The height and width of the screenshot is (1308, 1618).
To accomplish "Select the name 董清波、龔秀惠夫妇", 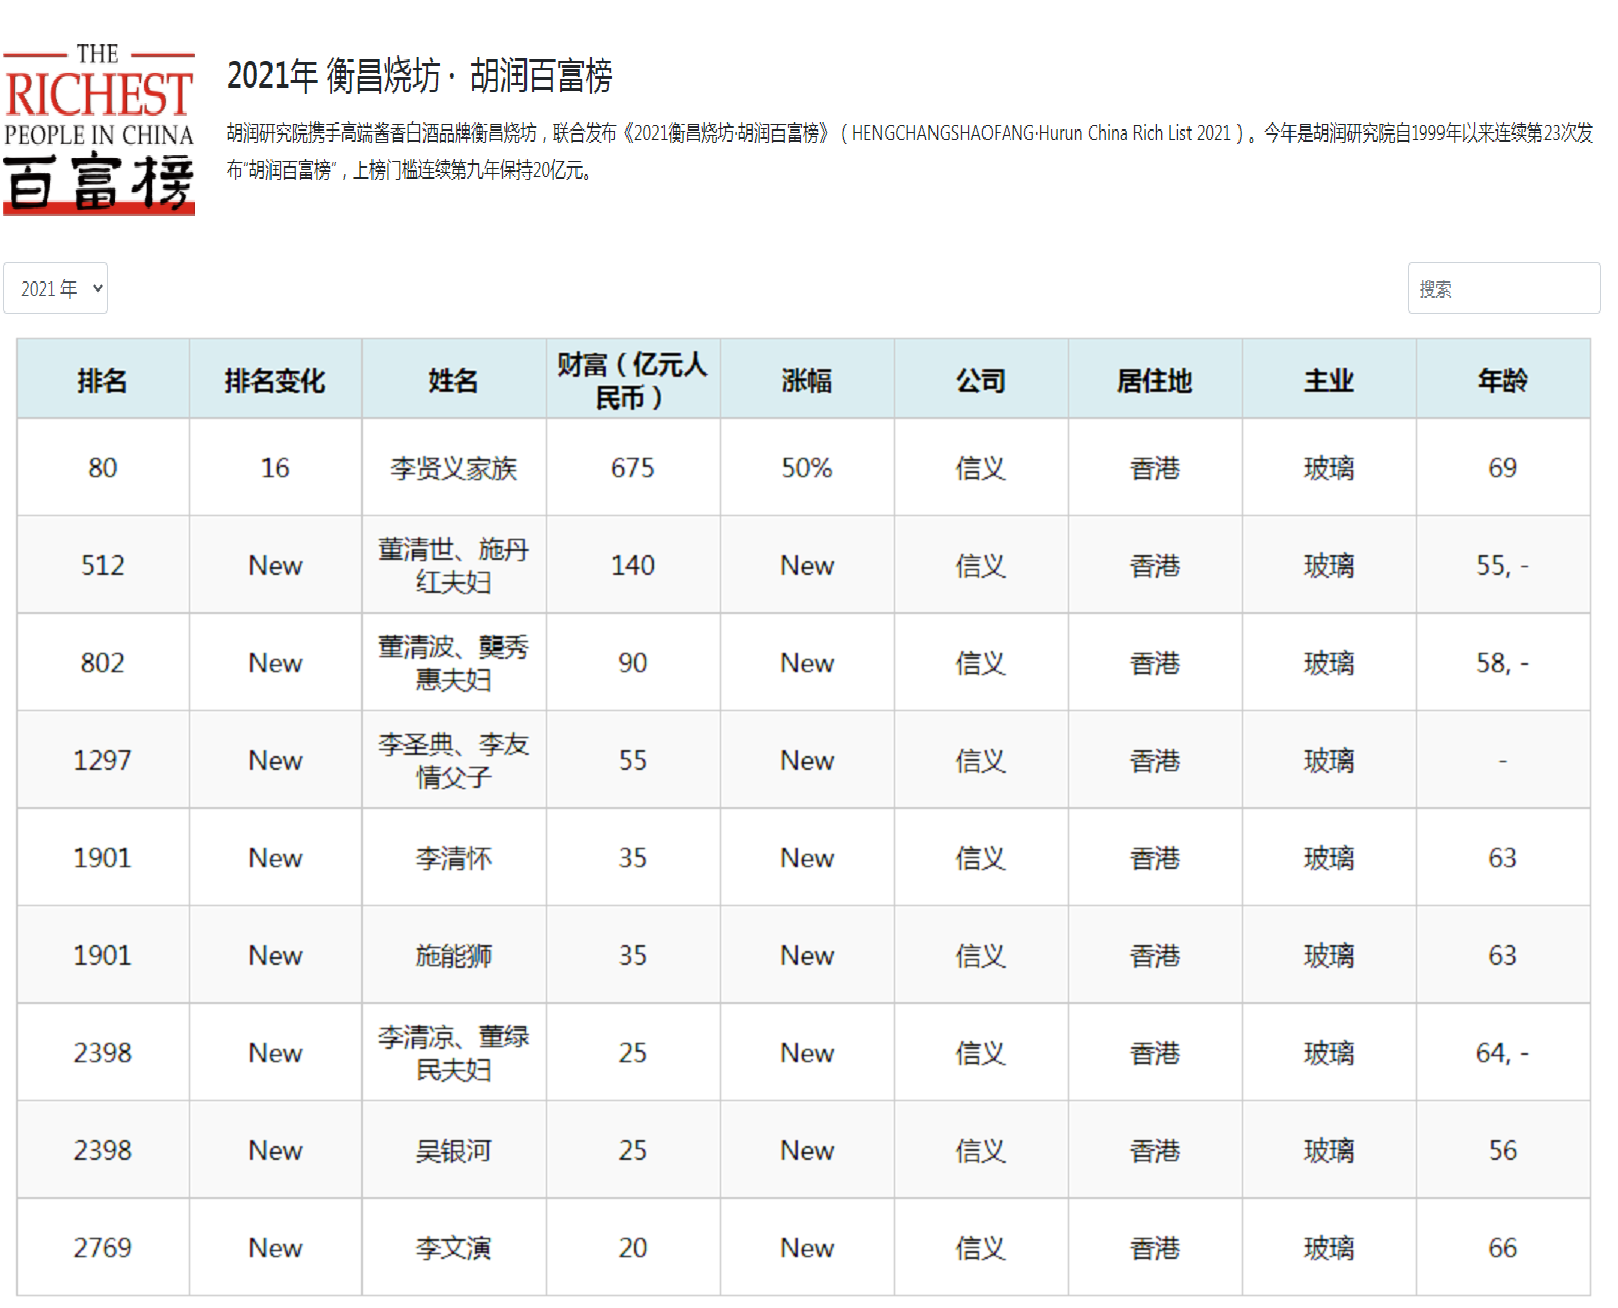I will [x=454, y=663].
